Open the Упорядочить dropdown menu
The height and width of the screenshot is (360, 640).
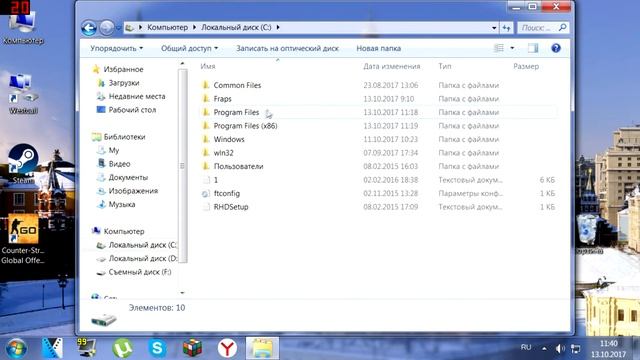coord(116,48)
